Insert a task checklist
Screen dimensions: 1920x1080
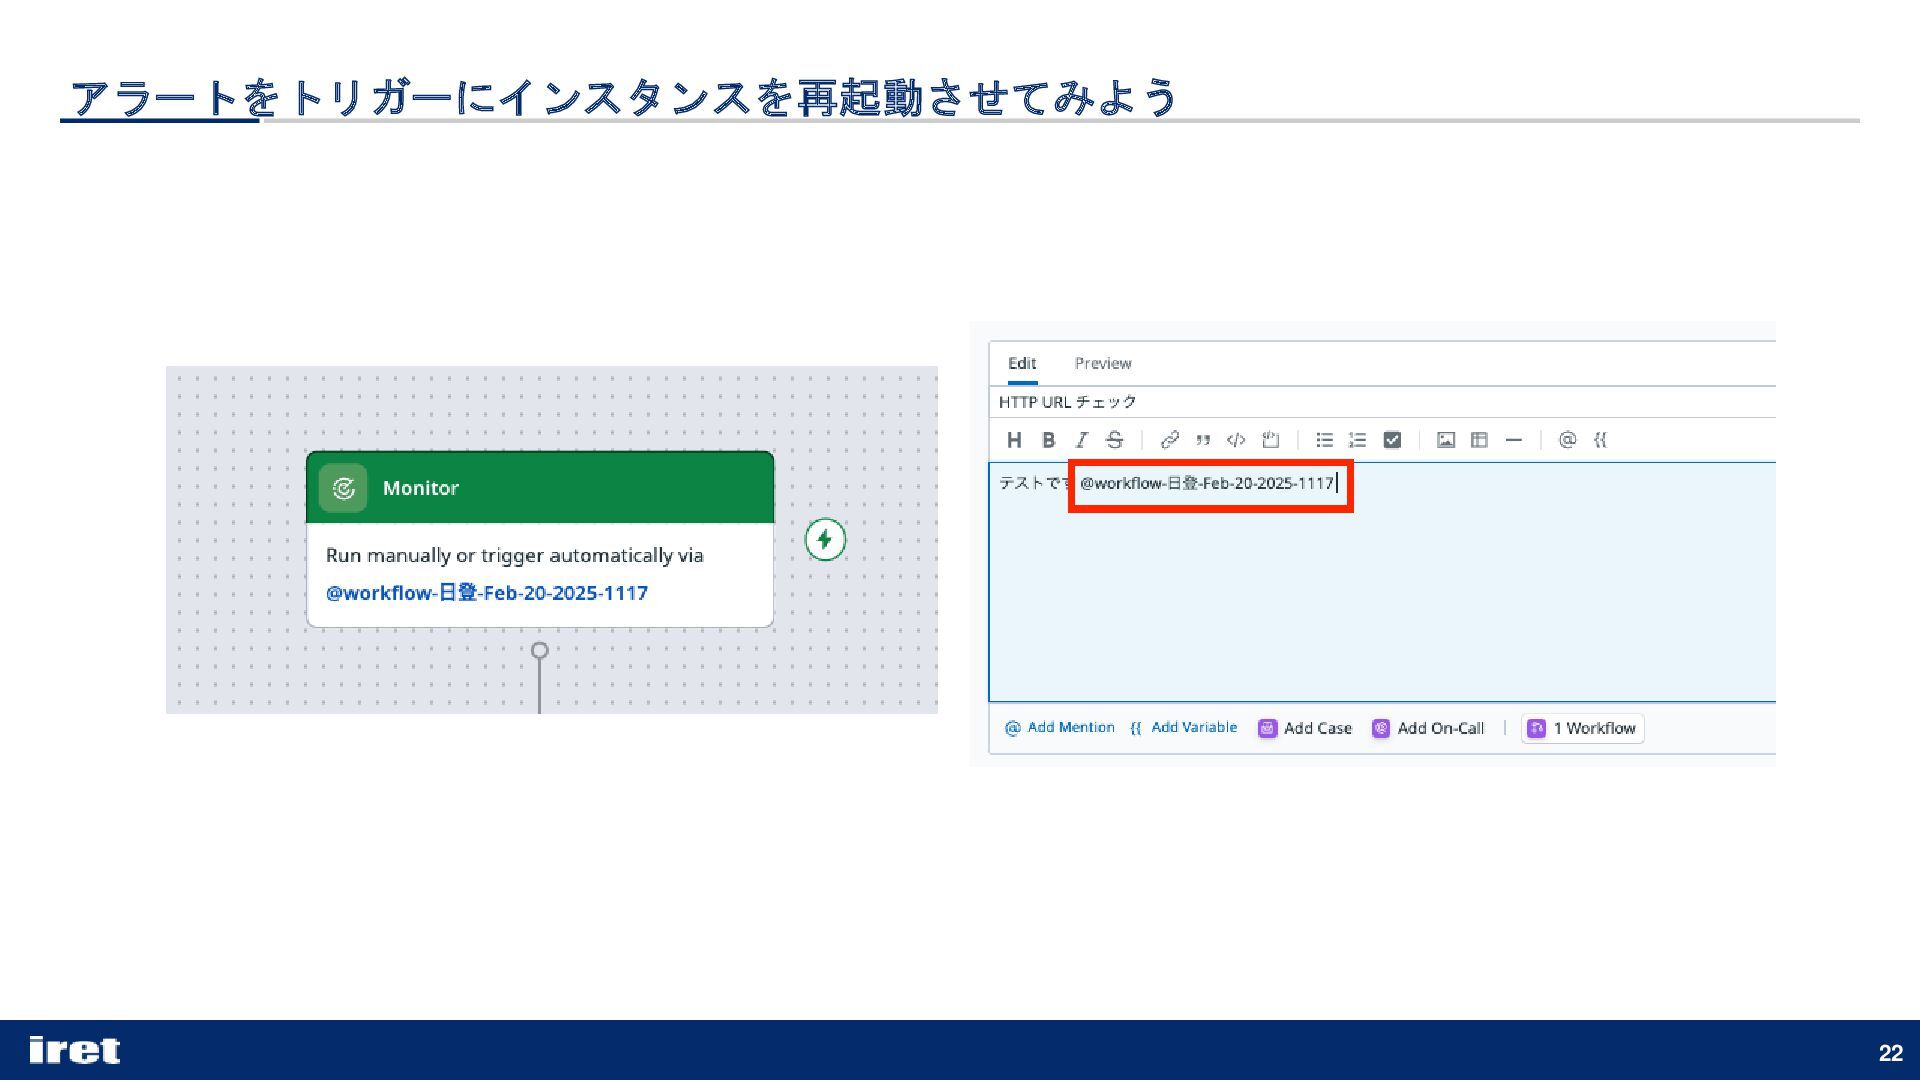tap(1392, 440)
